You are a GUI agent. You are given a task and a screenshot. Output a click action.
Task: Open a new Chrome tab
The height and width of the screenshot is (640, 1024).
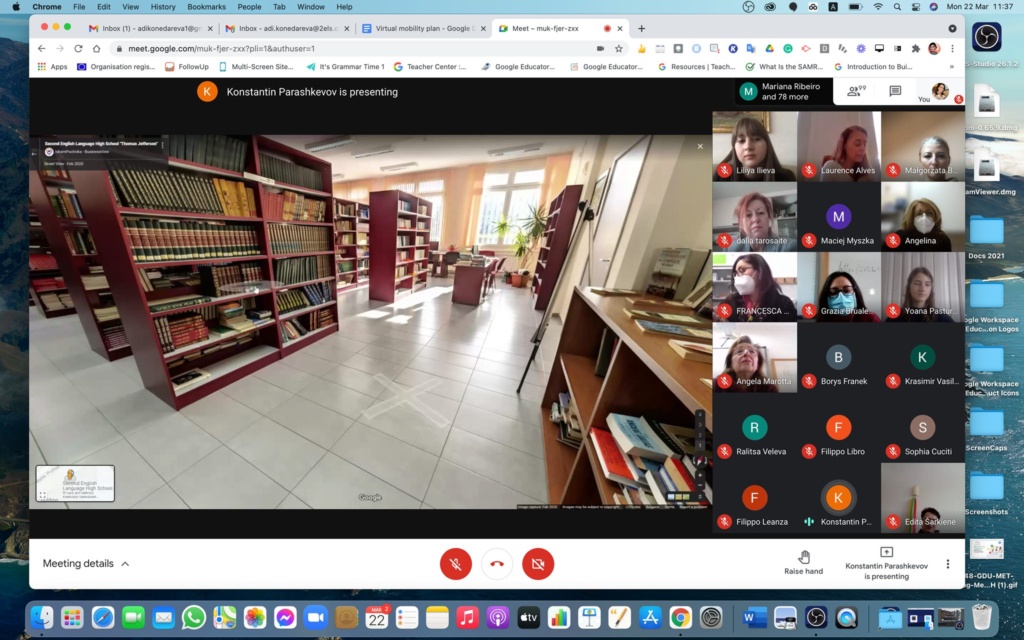point(641,28)
